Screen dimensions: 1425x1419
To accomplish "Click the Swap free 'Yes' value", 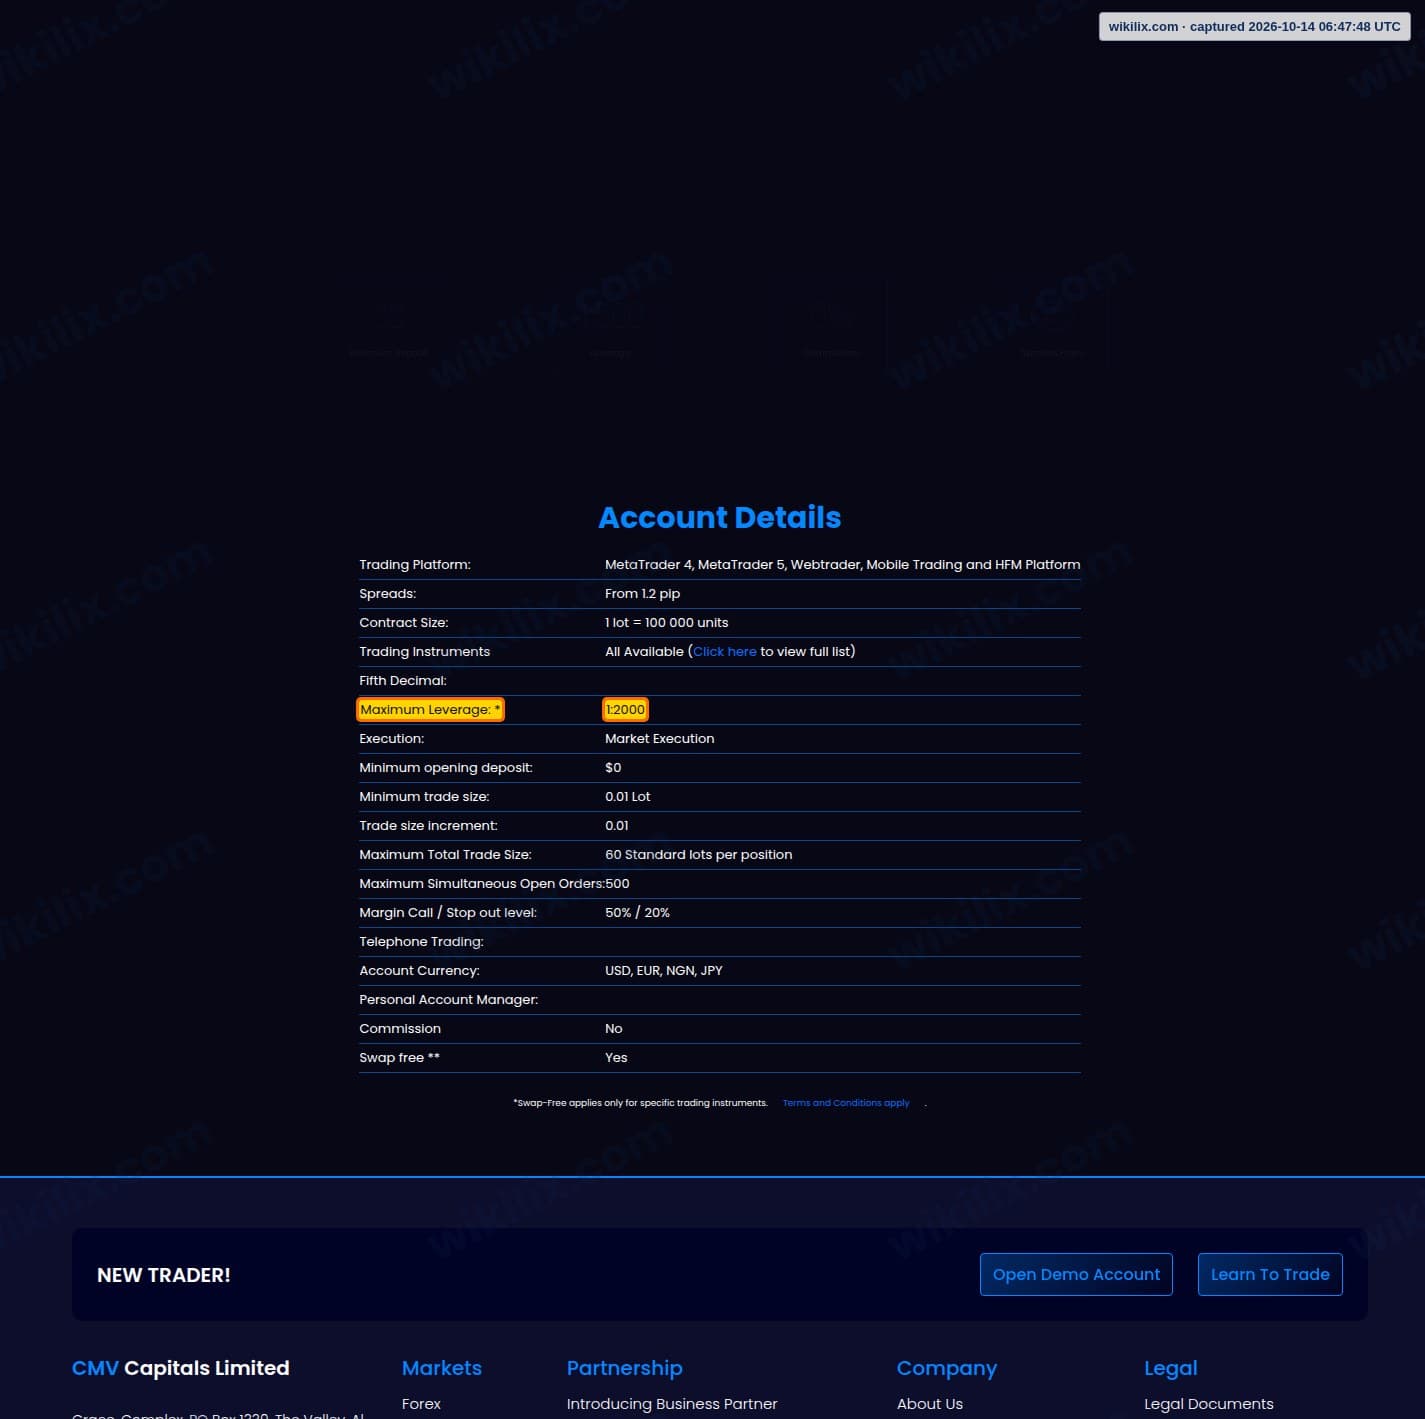I will point(616,1057).
